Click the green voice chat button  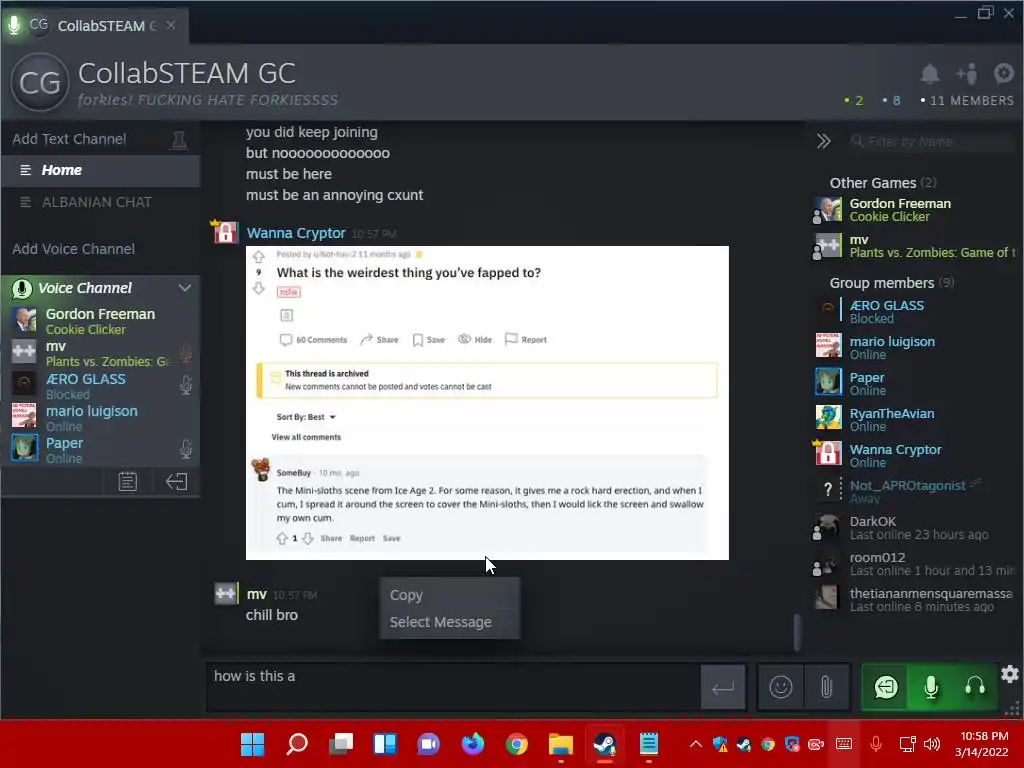point(886,687)
